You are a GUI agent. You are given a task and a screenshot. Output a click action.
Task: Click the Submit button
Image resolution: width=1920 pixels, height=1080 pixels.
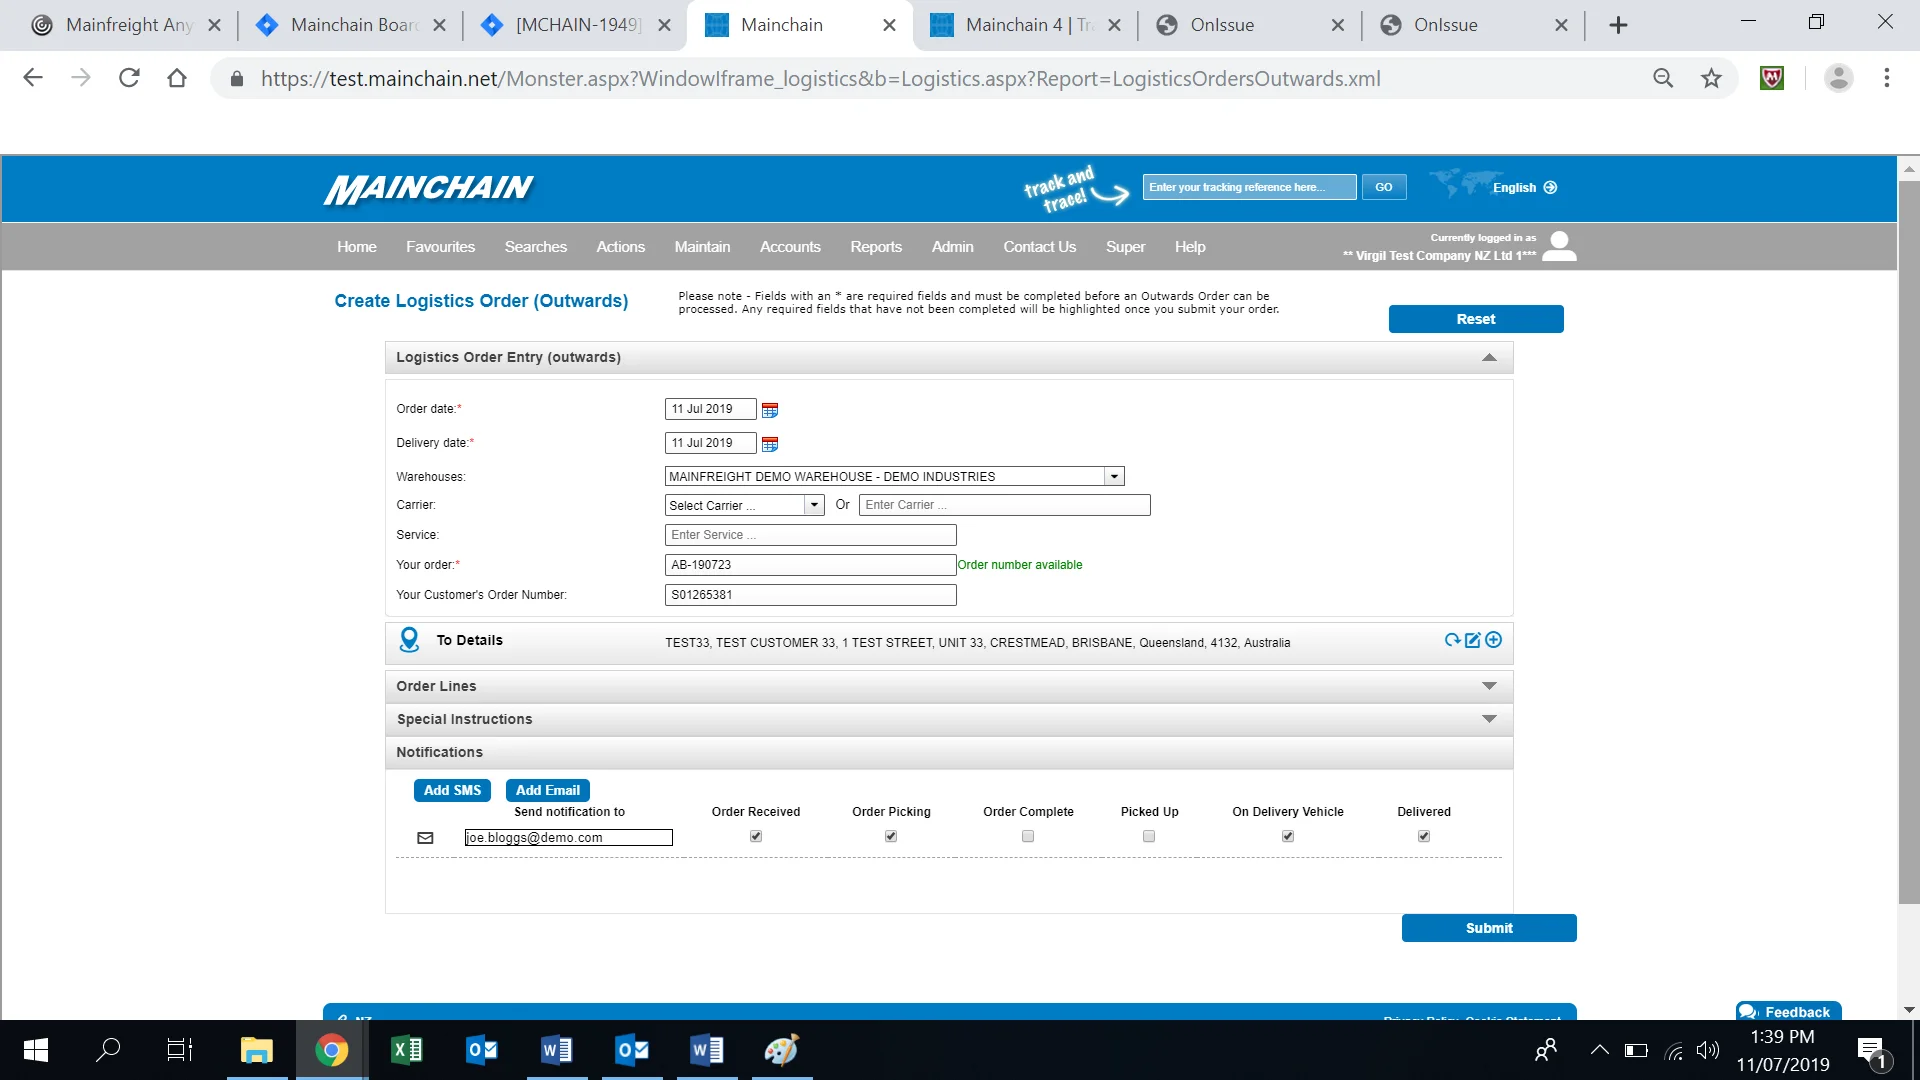click(x=1489, y=927)
